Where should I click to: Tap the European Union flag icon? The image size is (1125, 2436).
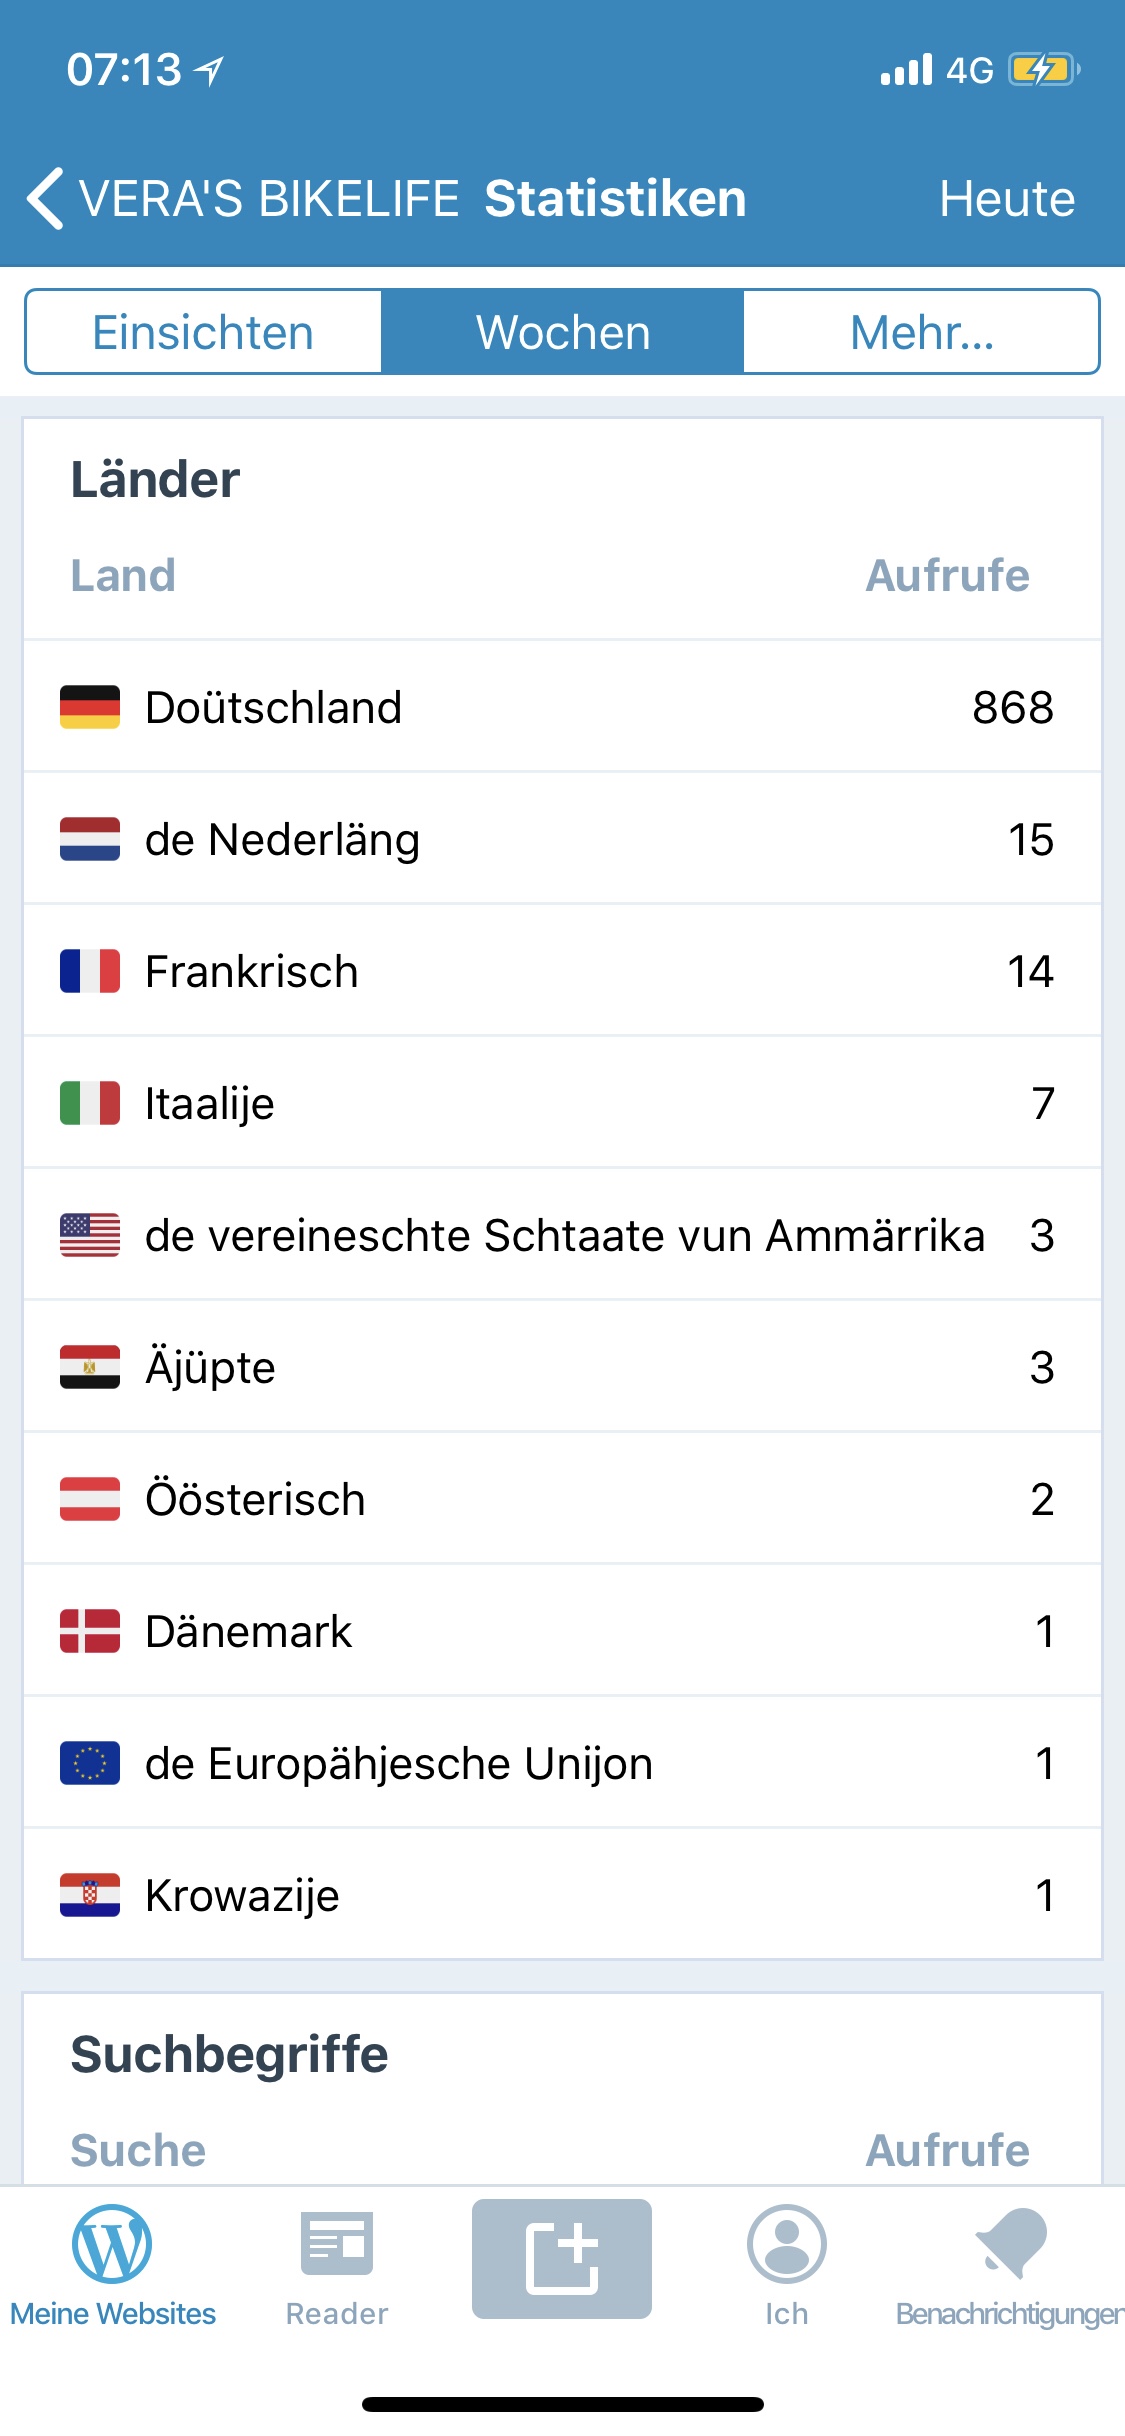point(90,1763)
